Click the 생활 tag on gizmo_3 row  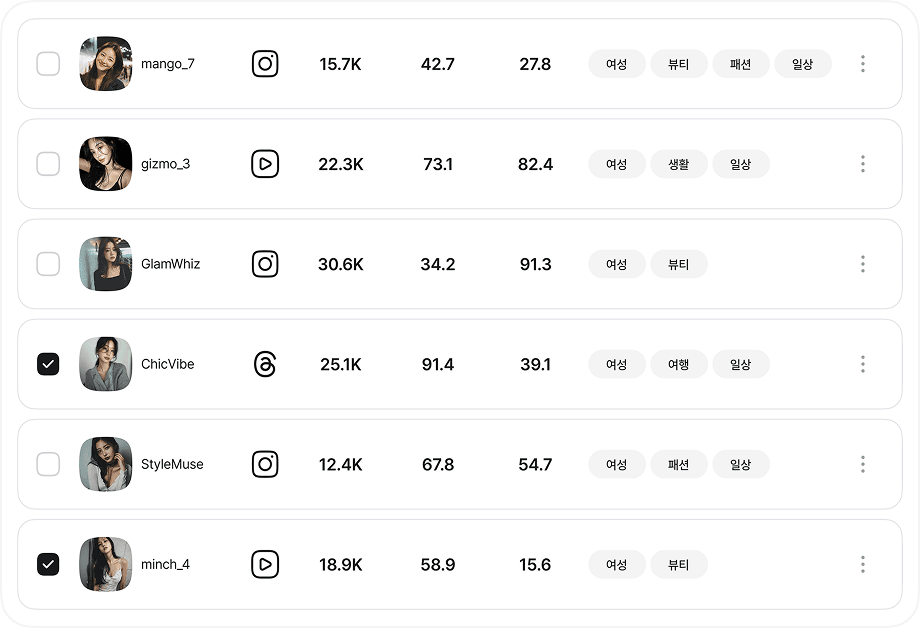point(678,164)
